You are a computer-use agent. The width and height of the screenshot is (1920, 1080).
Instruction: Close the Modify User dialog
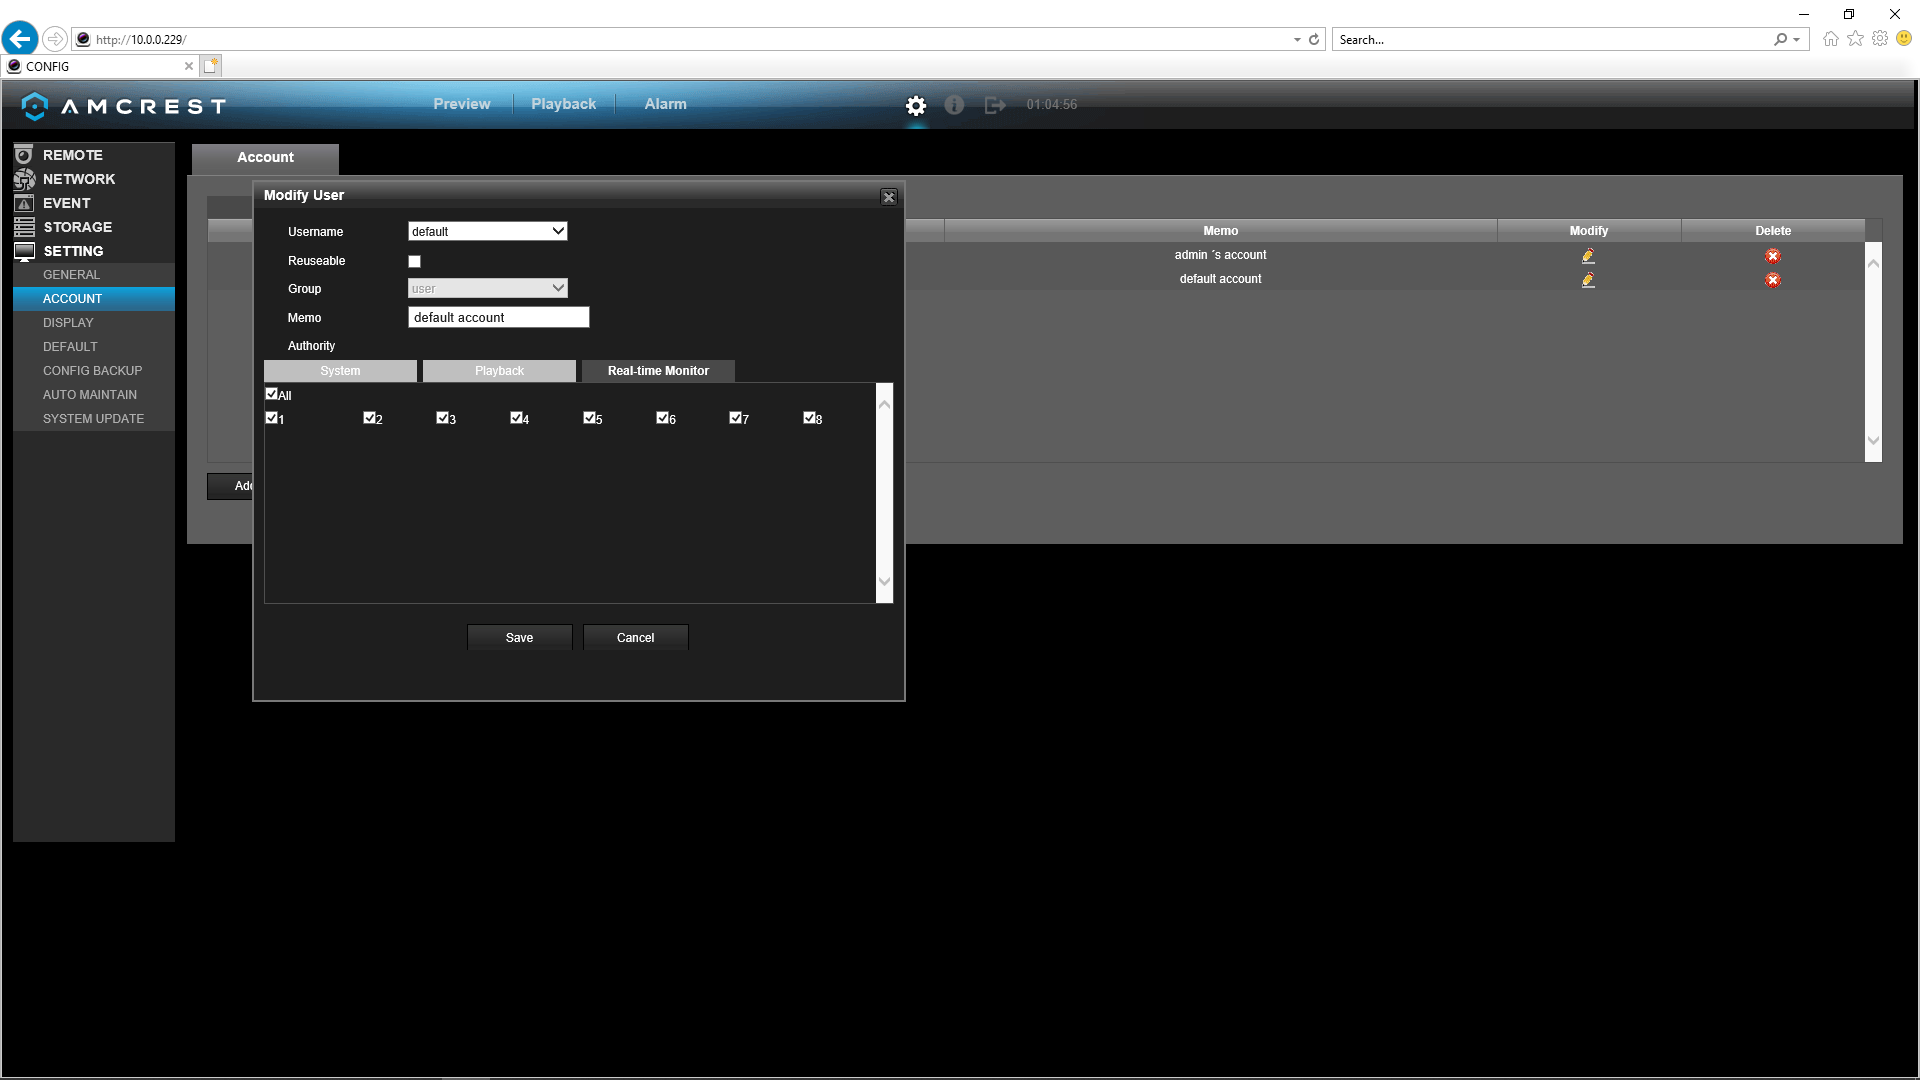pos(889,197)
